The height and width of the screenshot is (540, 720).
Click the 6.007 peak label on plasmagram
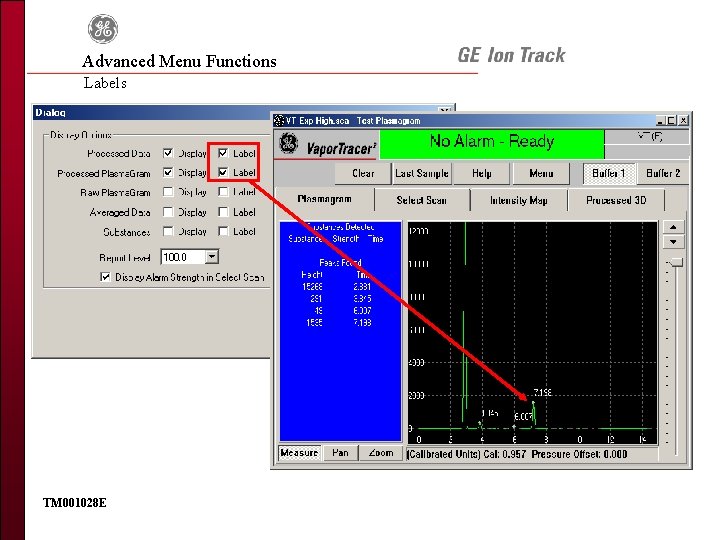click(x=523, y=416)
